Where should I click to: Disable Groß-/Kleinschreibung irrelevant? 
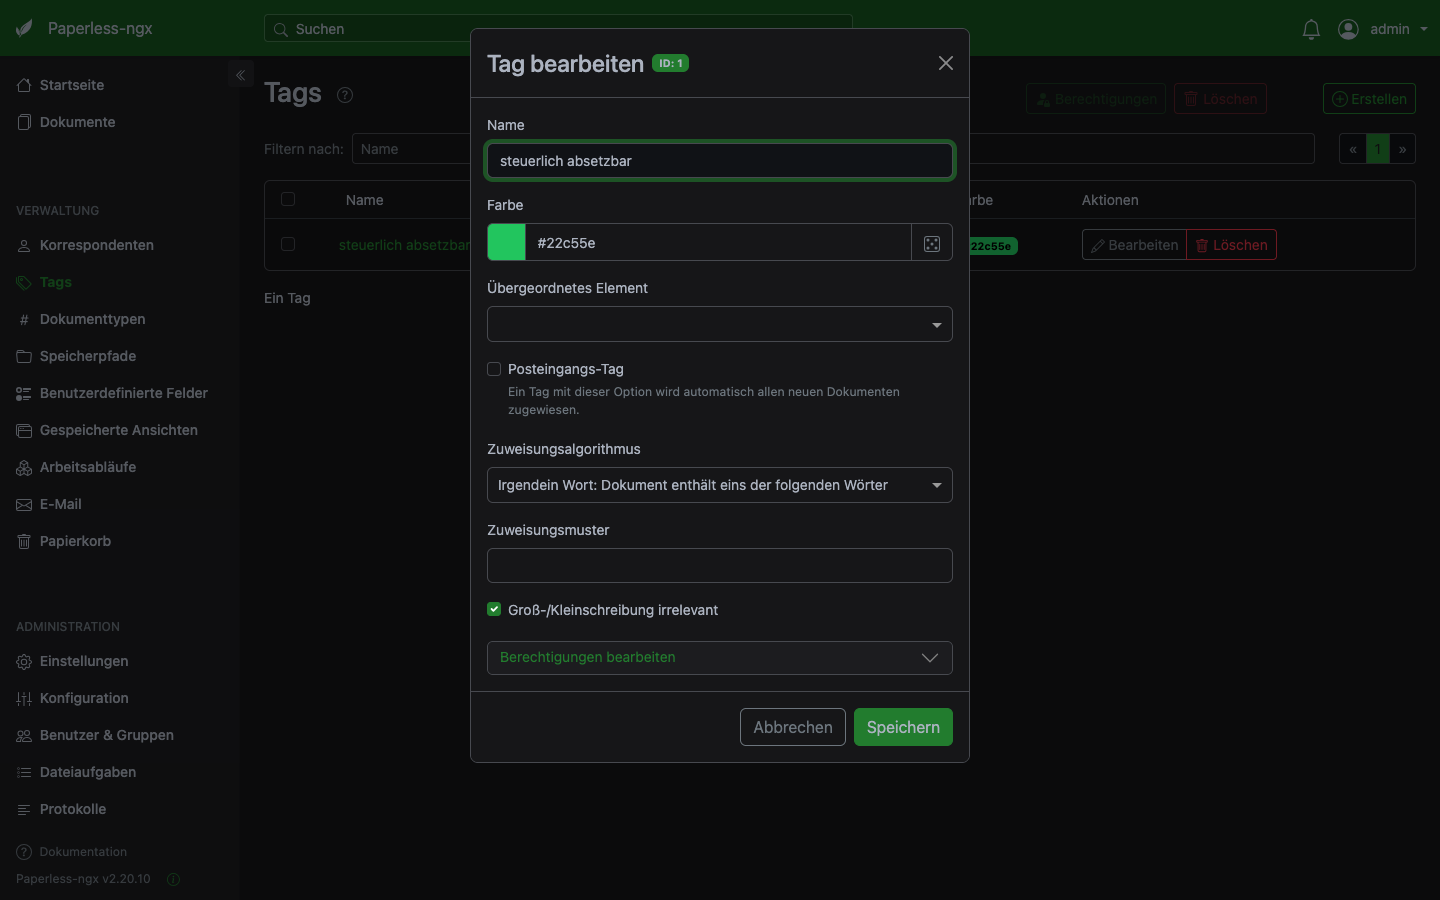tap(494, 609)
